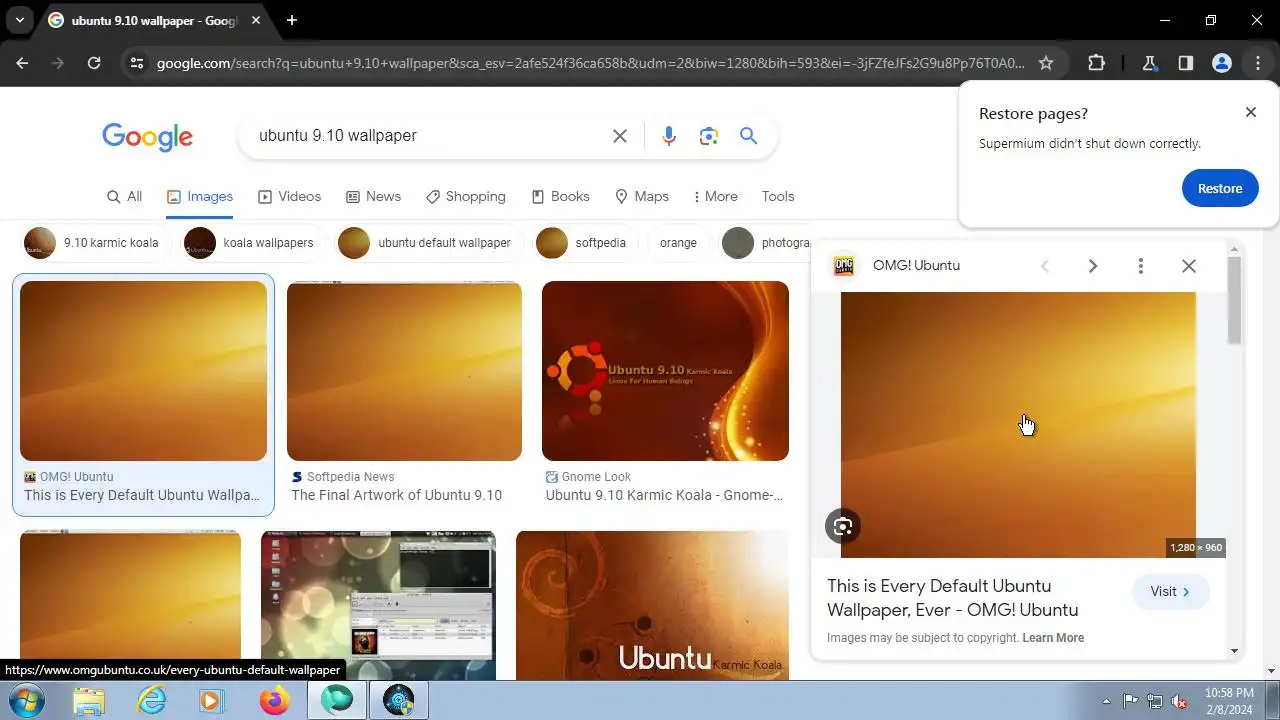Open the browser three-dot menu
Viewport: 1280px width, 720px height.
pos(1257,63)
